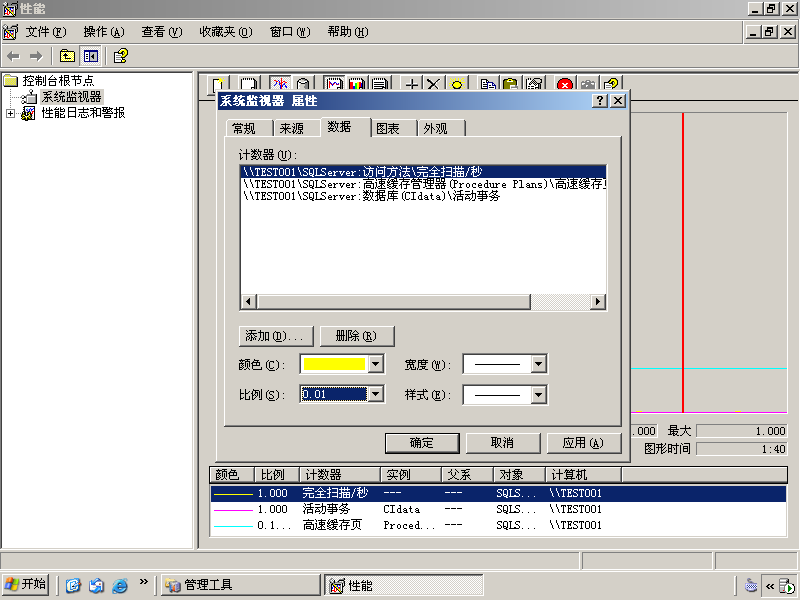Select 系统监视器 in the console tree

[71, 97]
